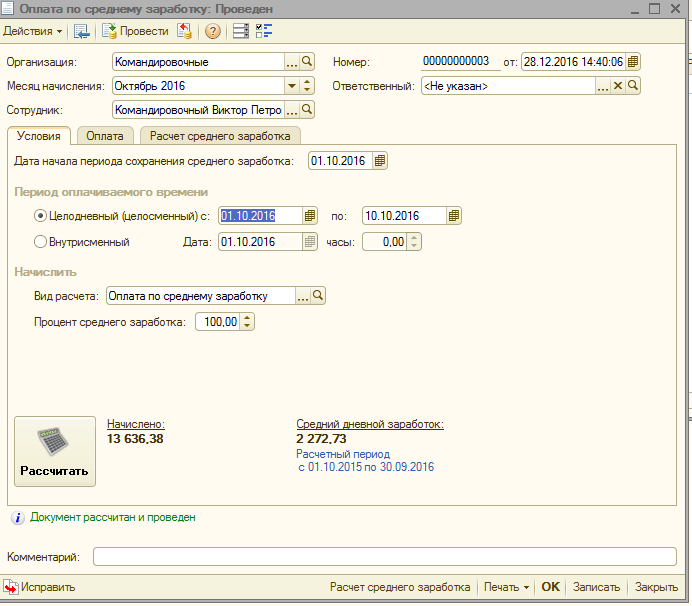Open the Действия dropdown menu
The height and width of the screenshot is (606, 692).
coord(33,31)
